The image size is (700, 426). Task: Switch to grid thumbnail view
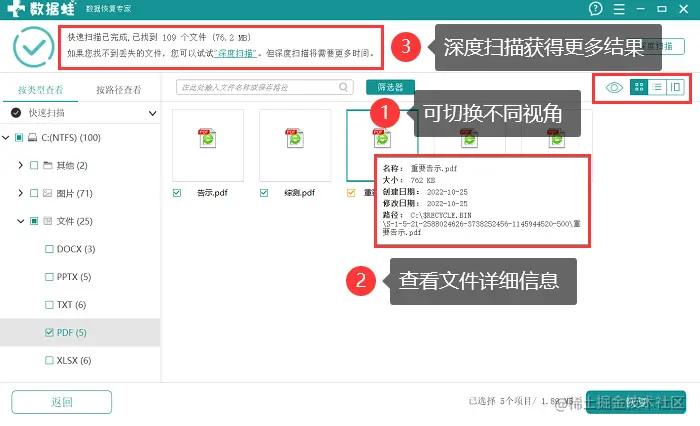tap(639, 87)
